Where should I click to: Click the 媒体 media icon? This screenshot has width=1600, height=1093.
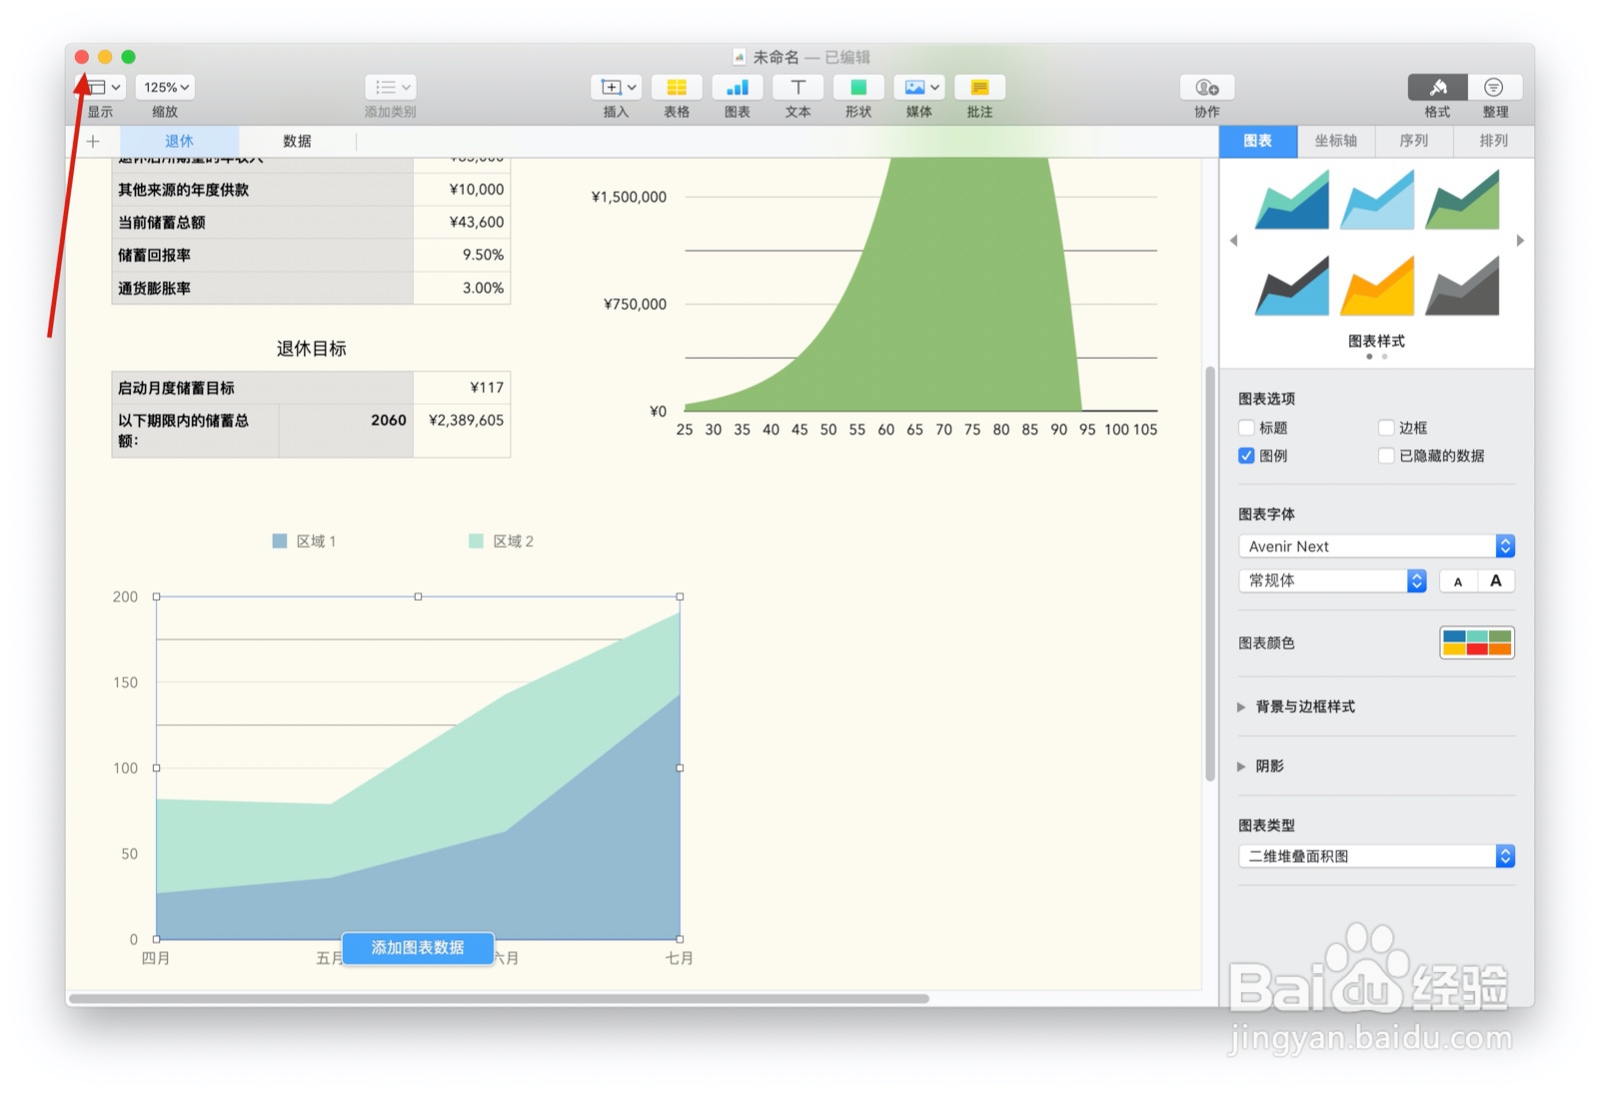[x=912, y=87]
